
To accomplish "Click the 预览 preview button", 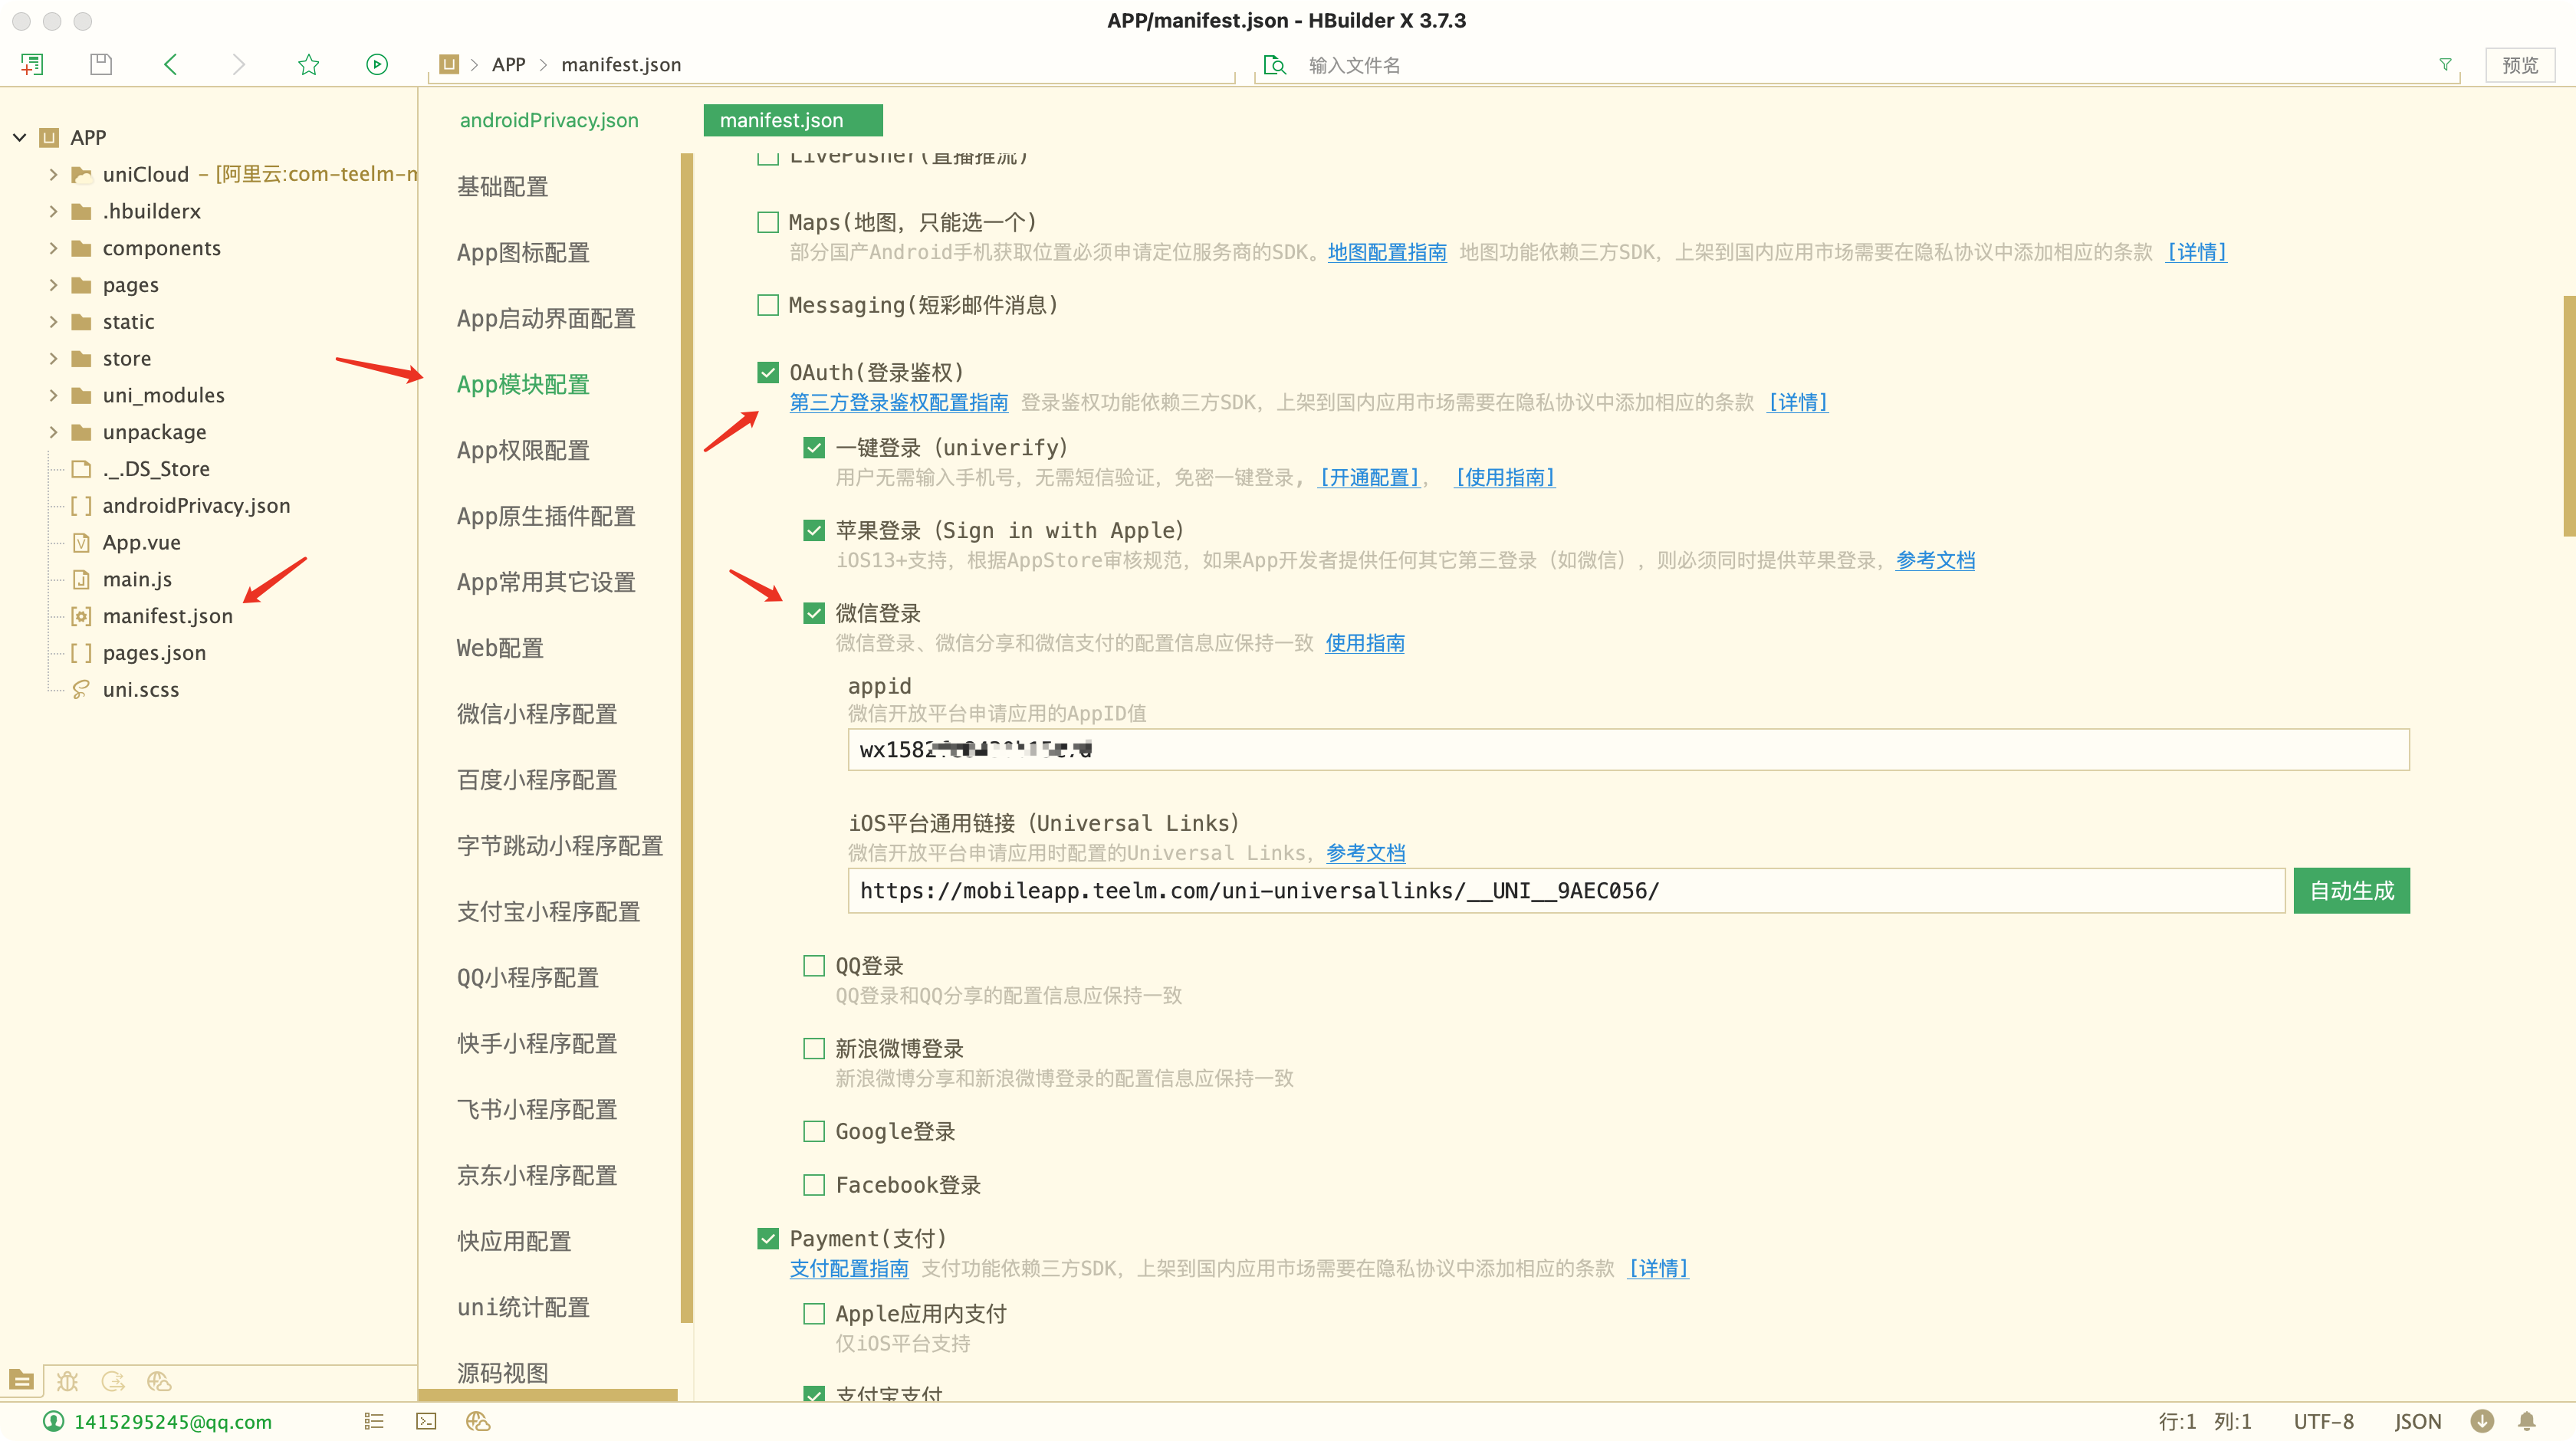I will pyautogui.click(x=2519, y=65).
